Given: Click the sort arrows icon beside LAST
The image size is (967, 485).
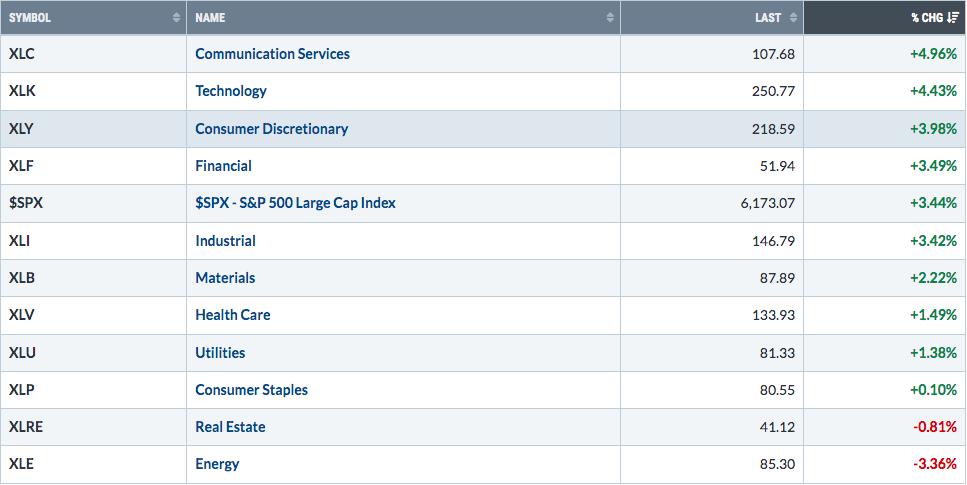Looking at the screenshot, I should [x=794, y=18].
